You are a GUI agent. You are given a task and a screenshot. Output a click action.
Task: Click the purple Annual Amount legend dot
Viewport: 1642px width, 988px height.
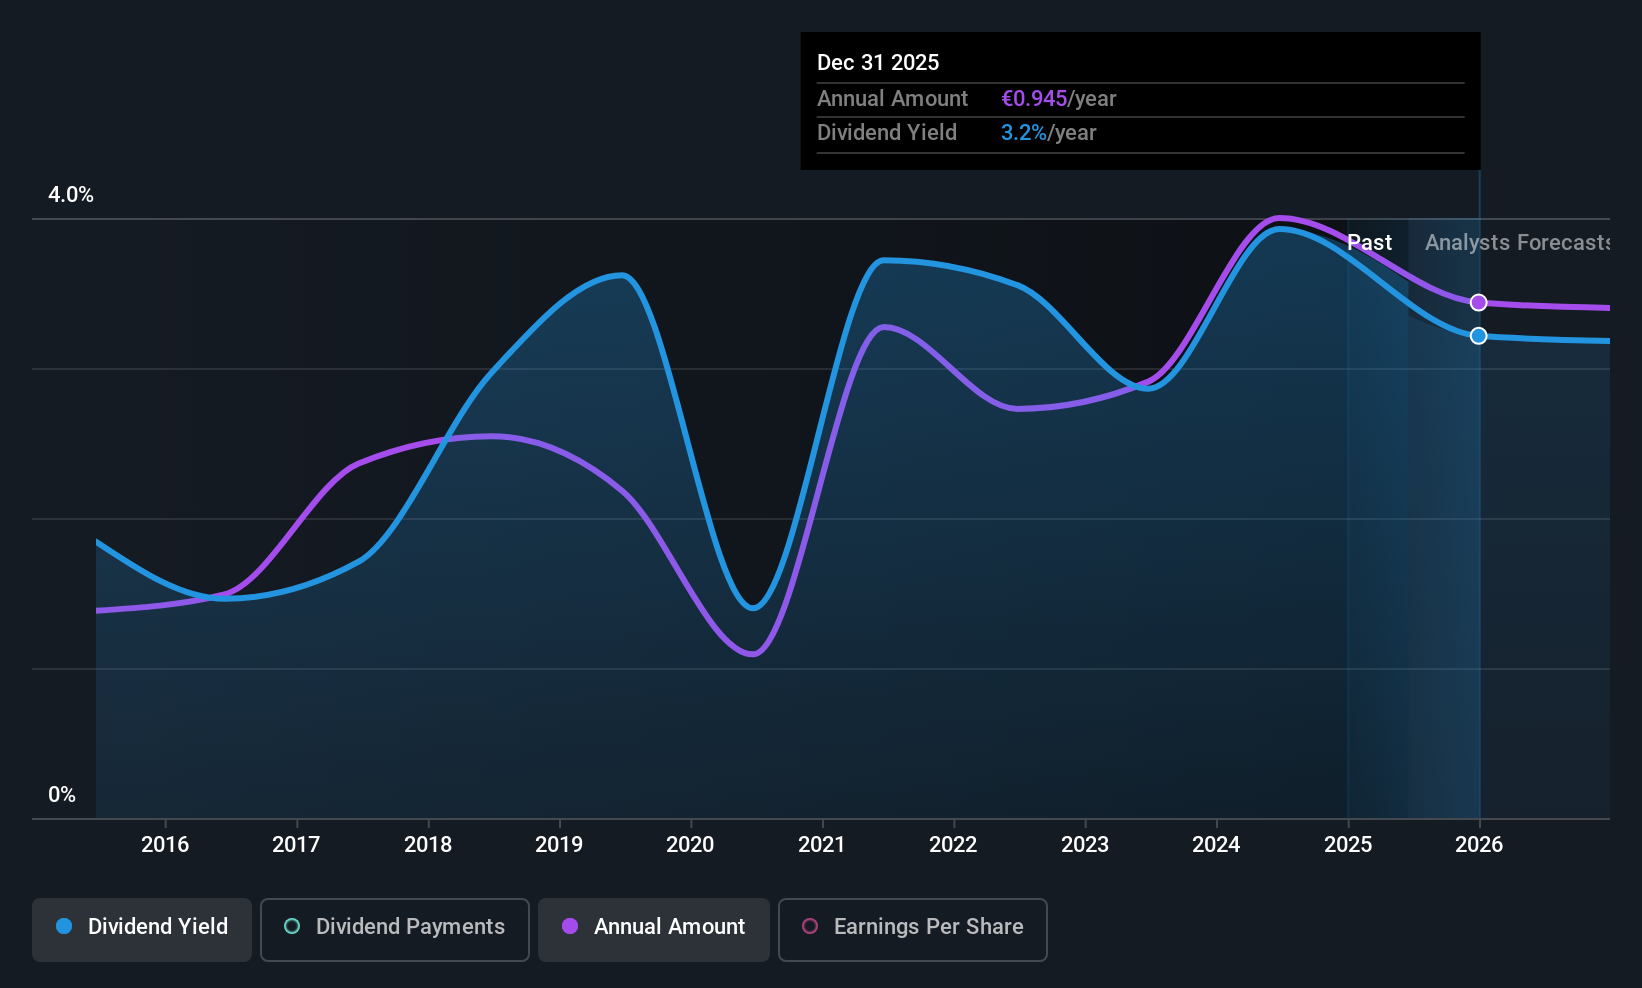(x=570, y=926)
